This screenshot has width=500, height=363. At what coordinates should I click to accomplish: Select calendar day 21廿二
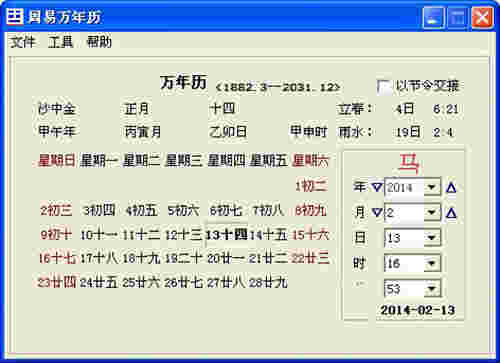click(x=268, y=258)
